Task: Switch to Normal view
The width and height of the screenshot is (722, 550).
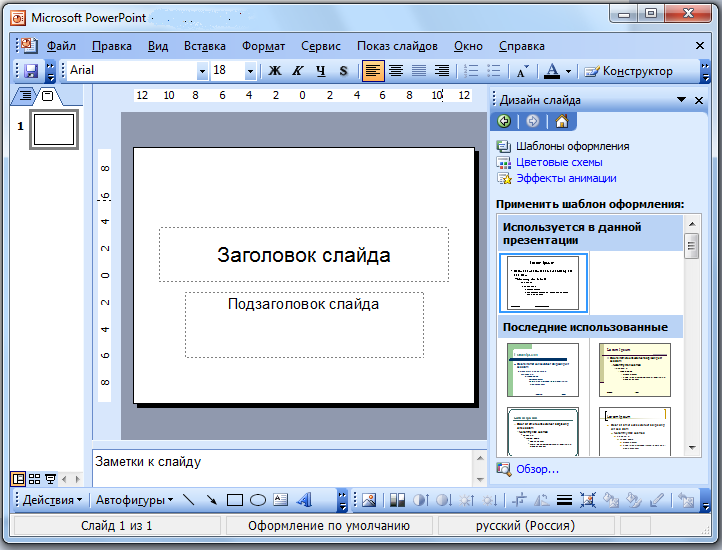Action: click(18, 479)
